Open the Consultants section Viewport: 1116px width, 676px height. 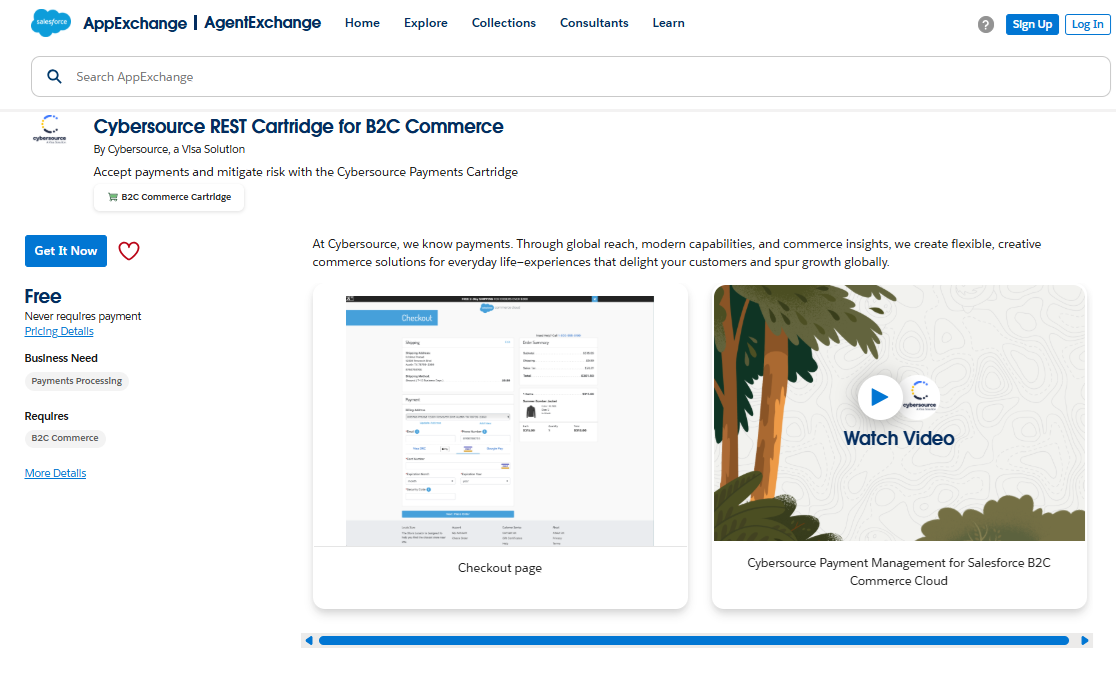coord(594,23)
